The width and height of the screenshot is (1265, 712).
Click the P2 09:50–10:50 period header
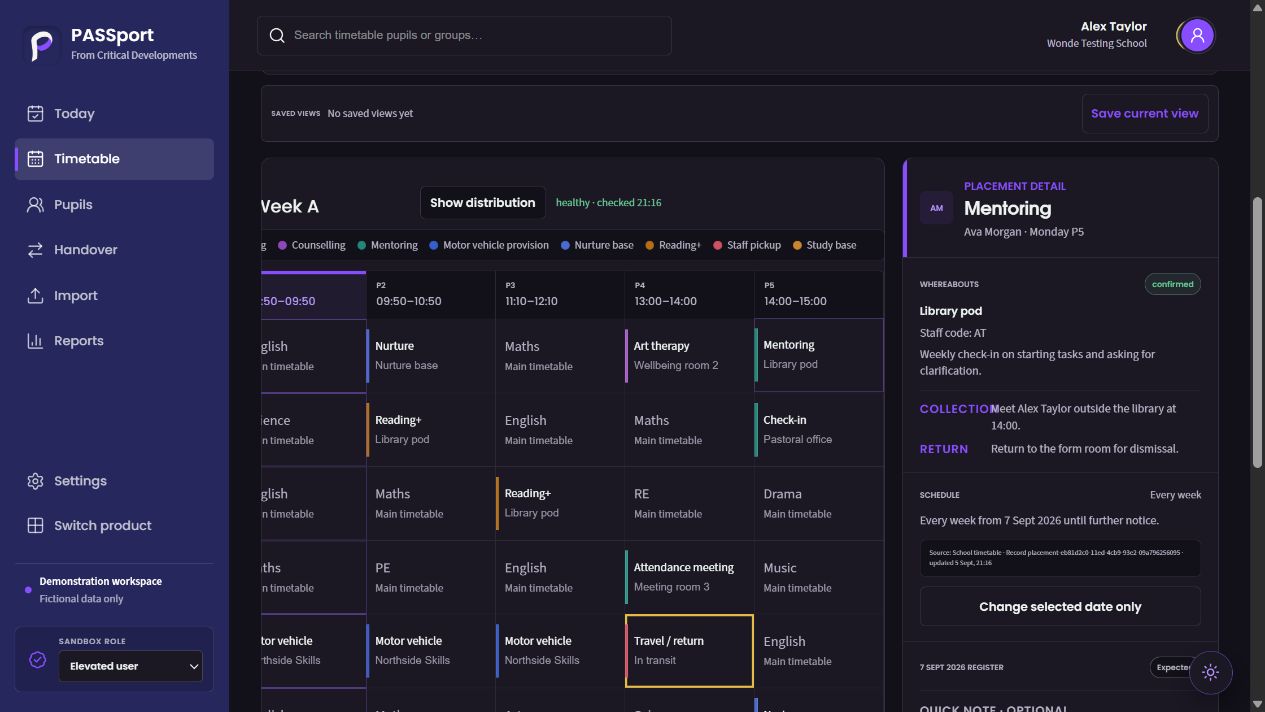tap(430, 294)
